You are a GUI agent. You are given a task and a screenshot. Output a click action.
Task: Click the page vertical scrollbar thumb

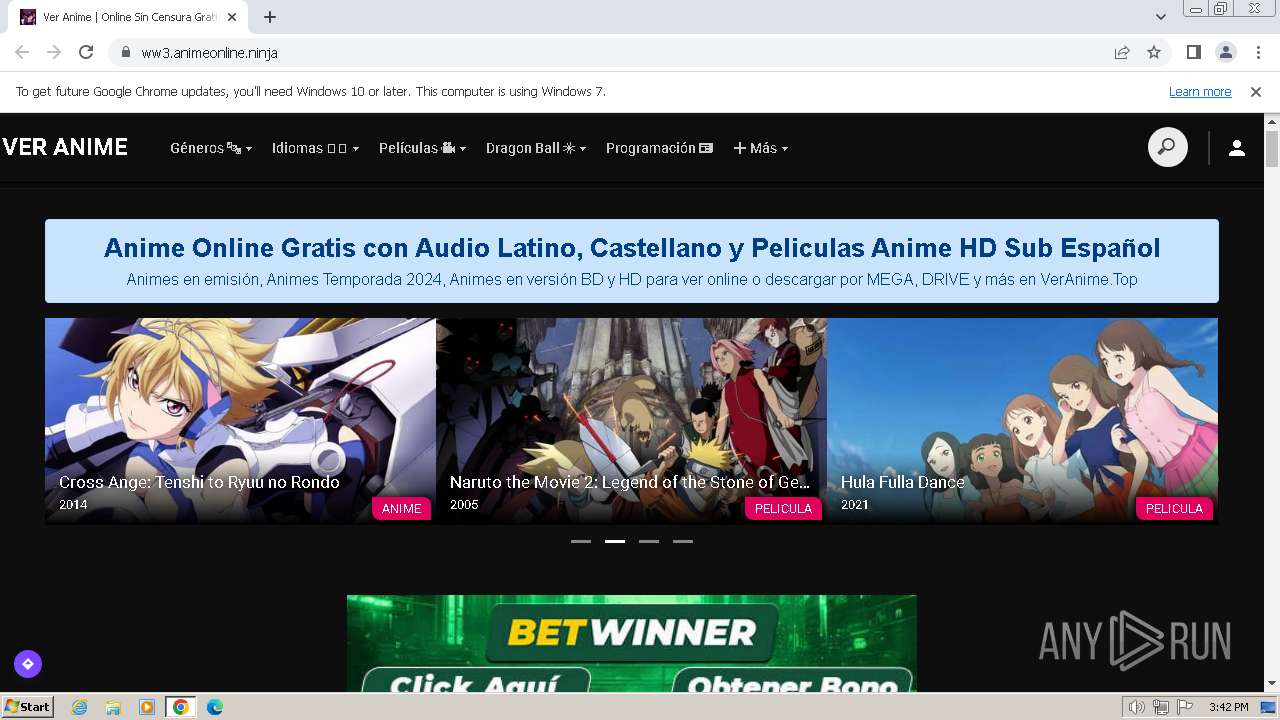pyautogui.click(x=1272, y=148)
